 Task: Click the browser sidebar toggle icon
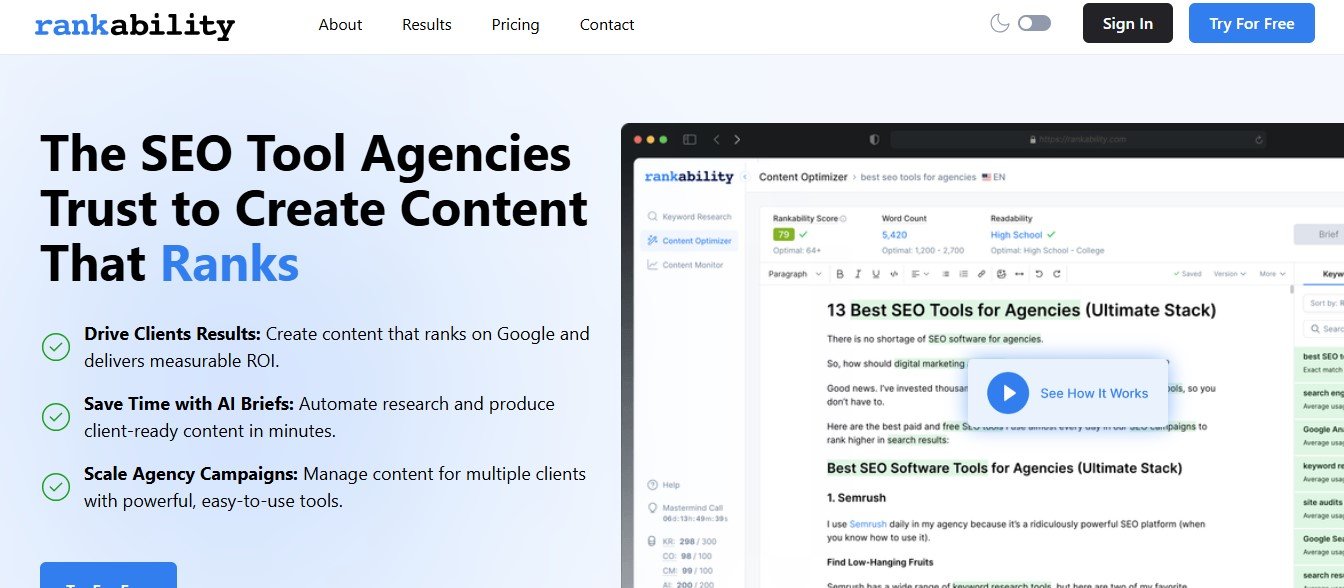click(689, 140)
